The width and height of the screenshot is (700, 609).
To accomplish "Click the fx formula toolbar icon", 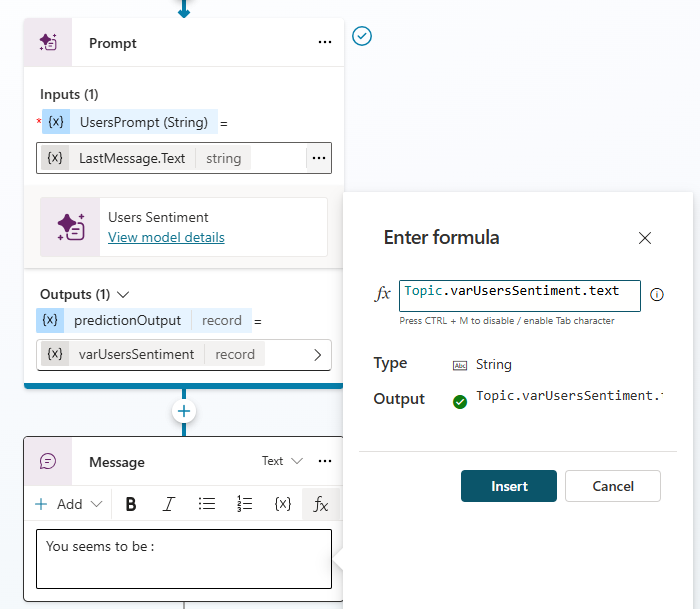I will pos(321,504).
